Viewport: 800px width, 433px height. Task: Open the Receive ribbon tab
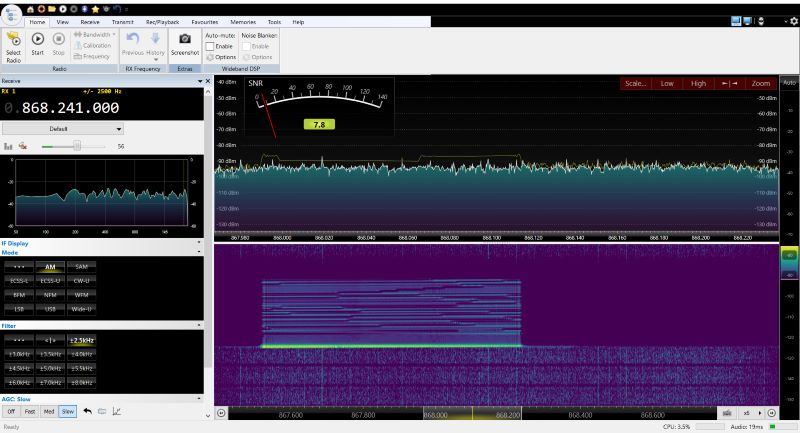90,21
